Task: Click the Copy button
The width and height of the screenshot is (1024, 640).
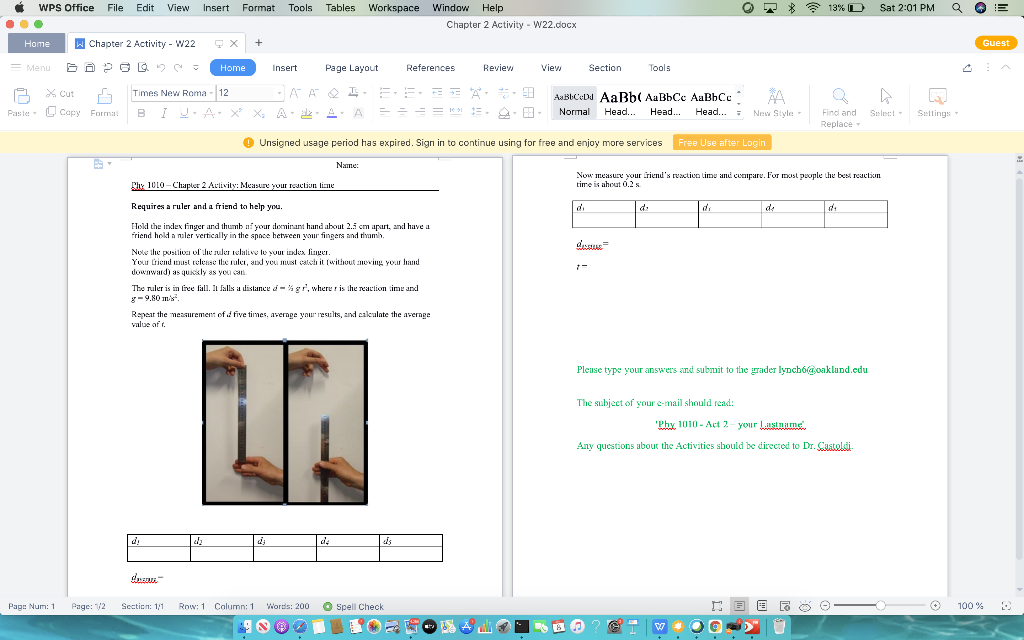Action: [63, 112]
